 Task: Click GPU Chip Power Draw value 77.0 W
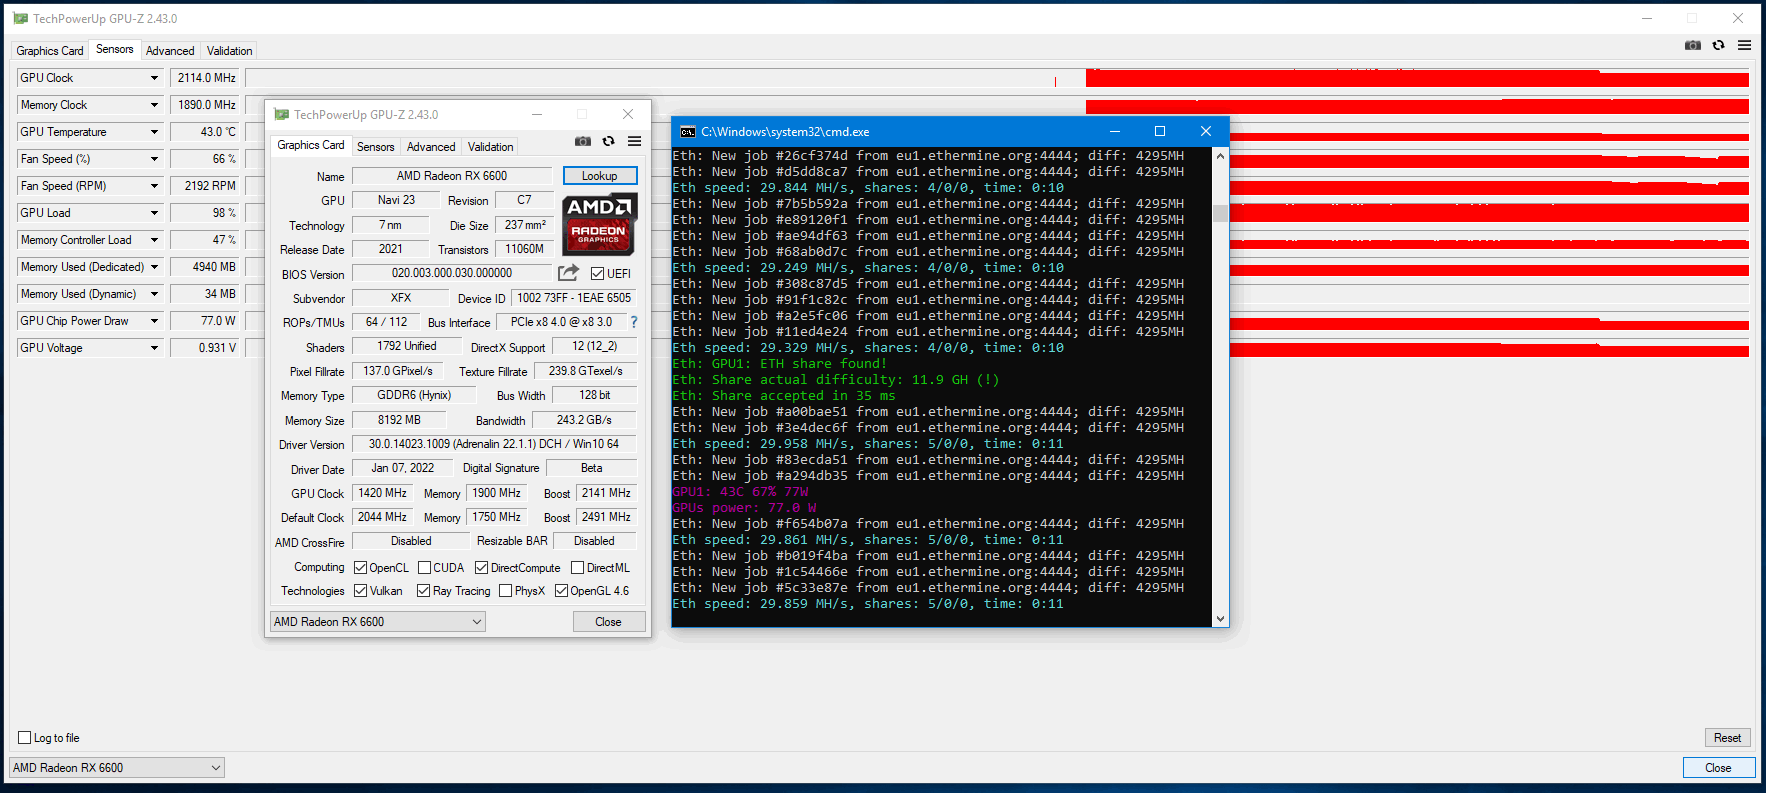pyautogui.click(x=205, y=321)
